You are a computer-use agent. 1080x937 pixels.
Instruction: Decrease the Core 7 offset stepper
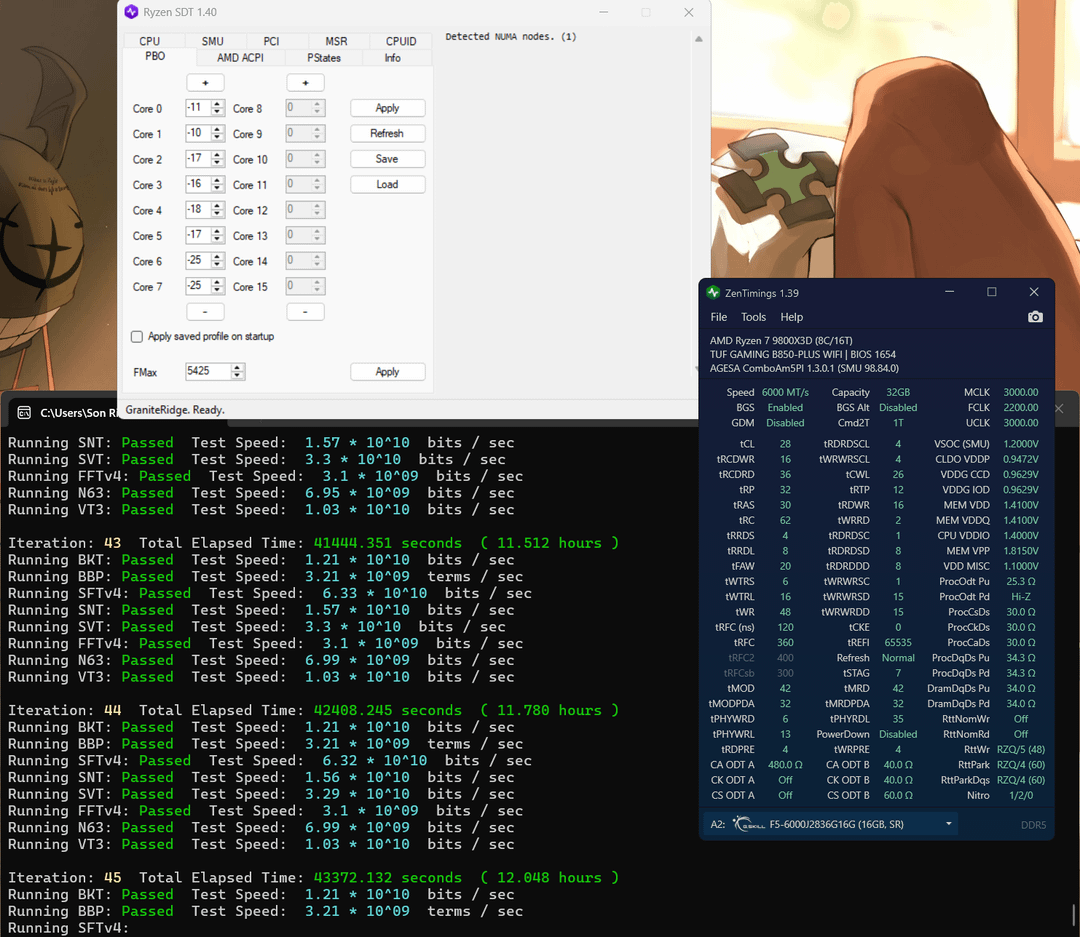[218, 291]
